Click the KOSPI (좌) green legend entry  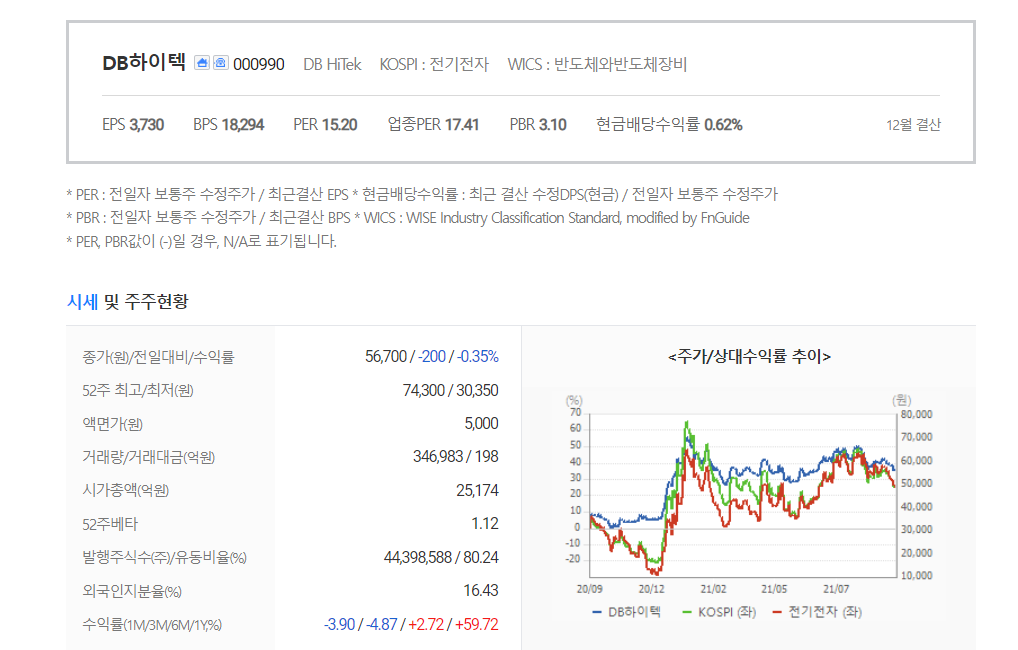[719, 612]
